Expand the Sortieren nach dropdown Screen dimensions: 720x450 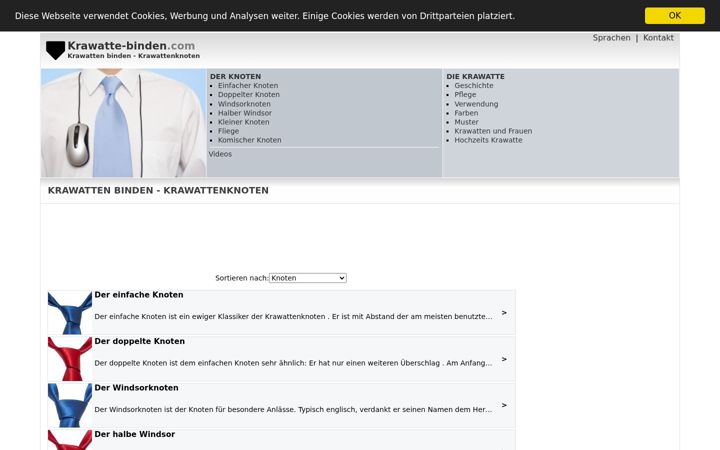pos(308,278)
